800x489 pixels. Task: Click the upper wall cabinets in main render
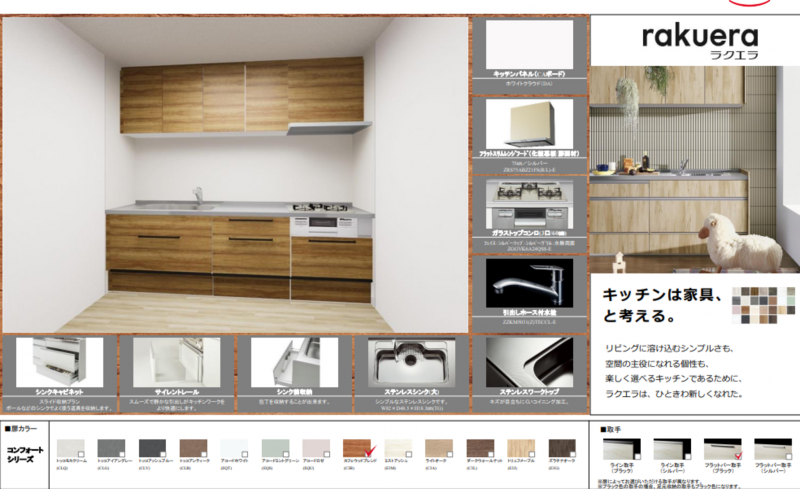[242, 95]
